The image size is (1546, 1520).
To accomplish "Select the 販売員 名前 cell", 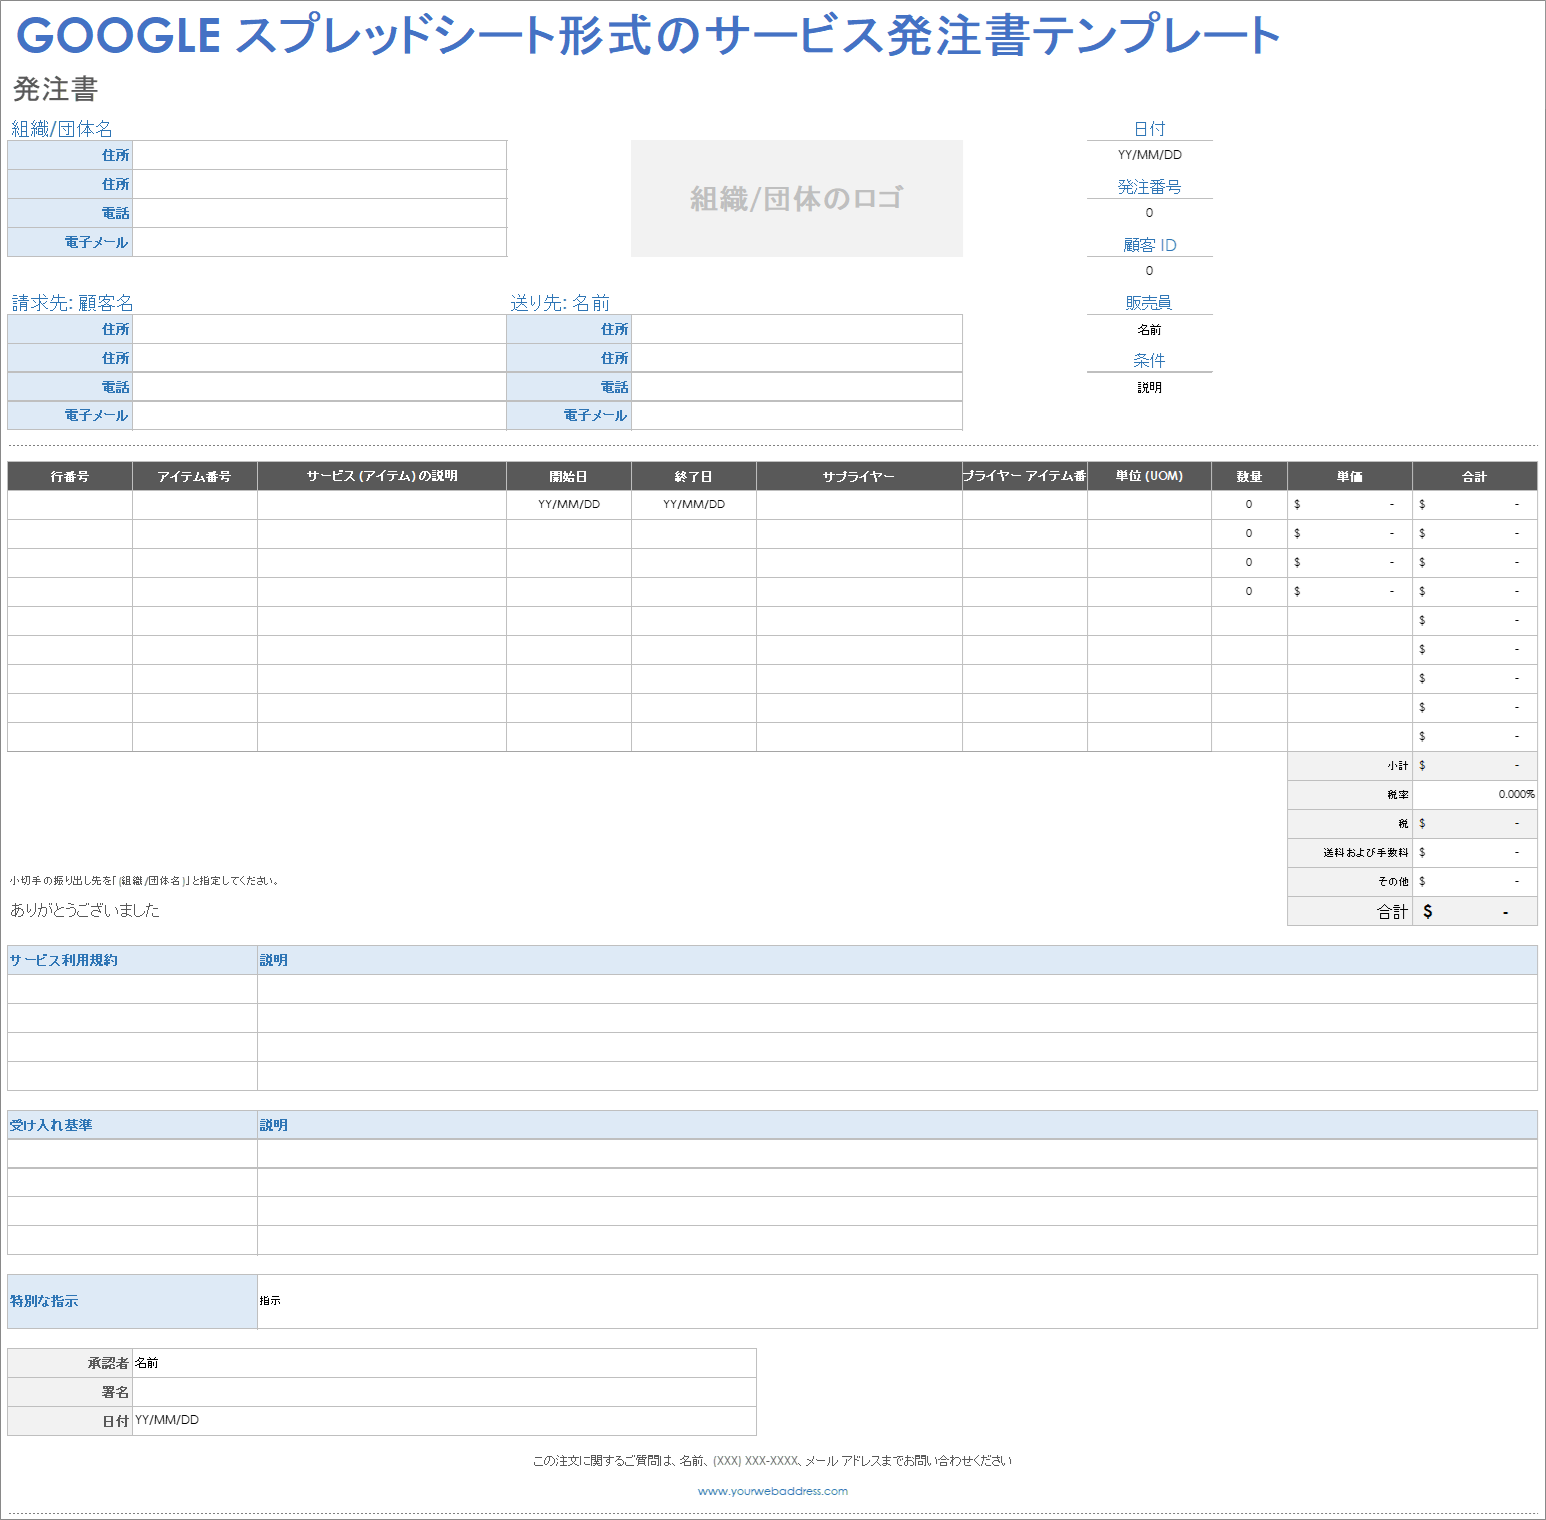I will (1149, 328).
